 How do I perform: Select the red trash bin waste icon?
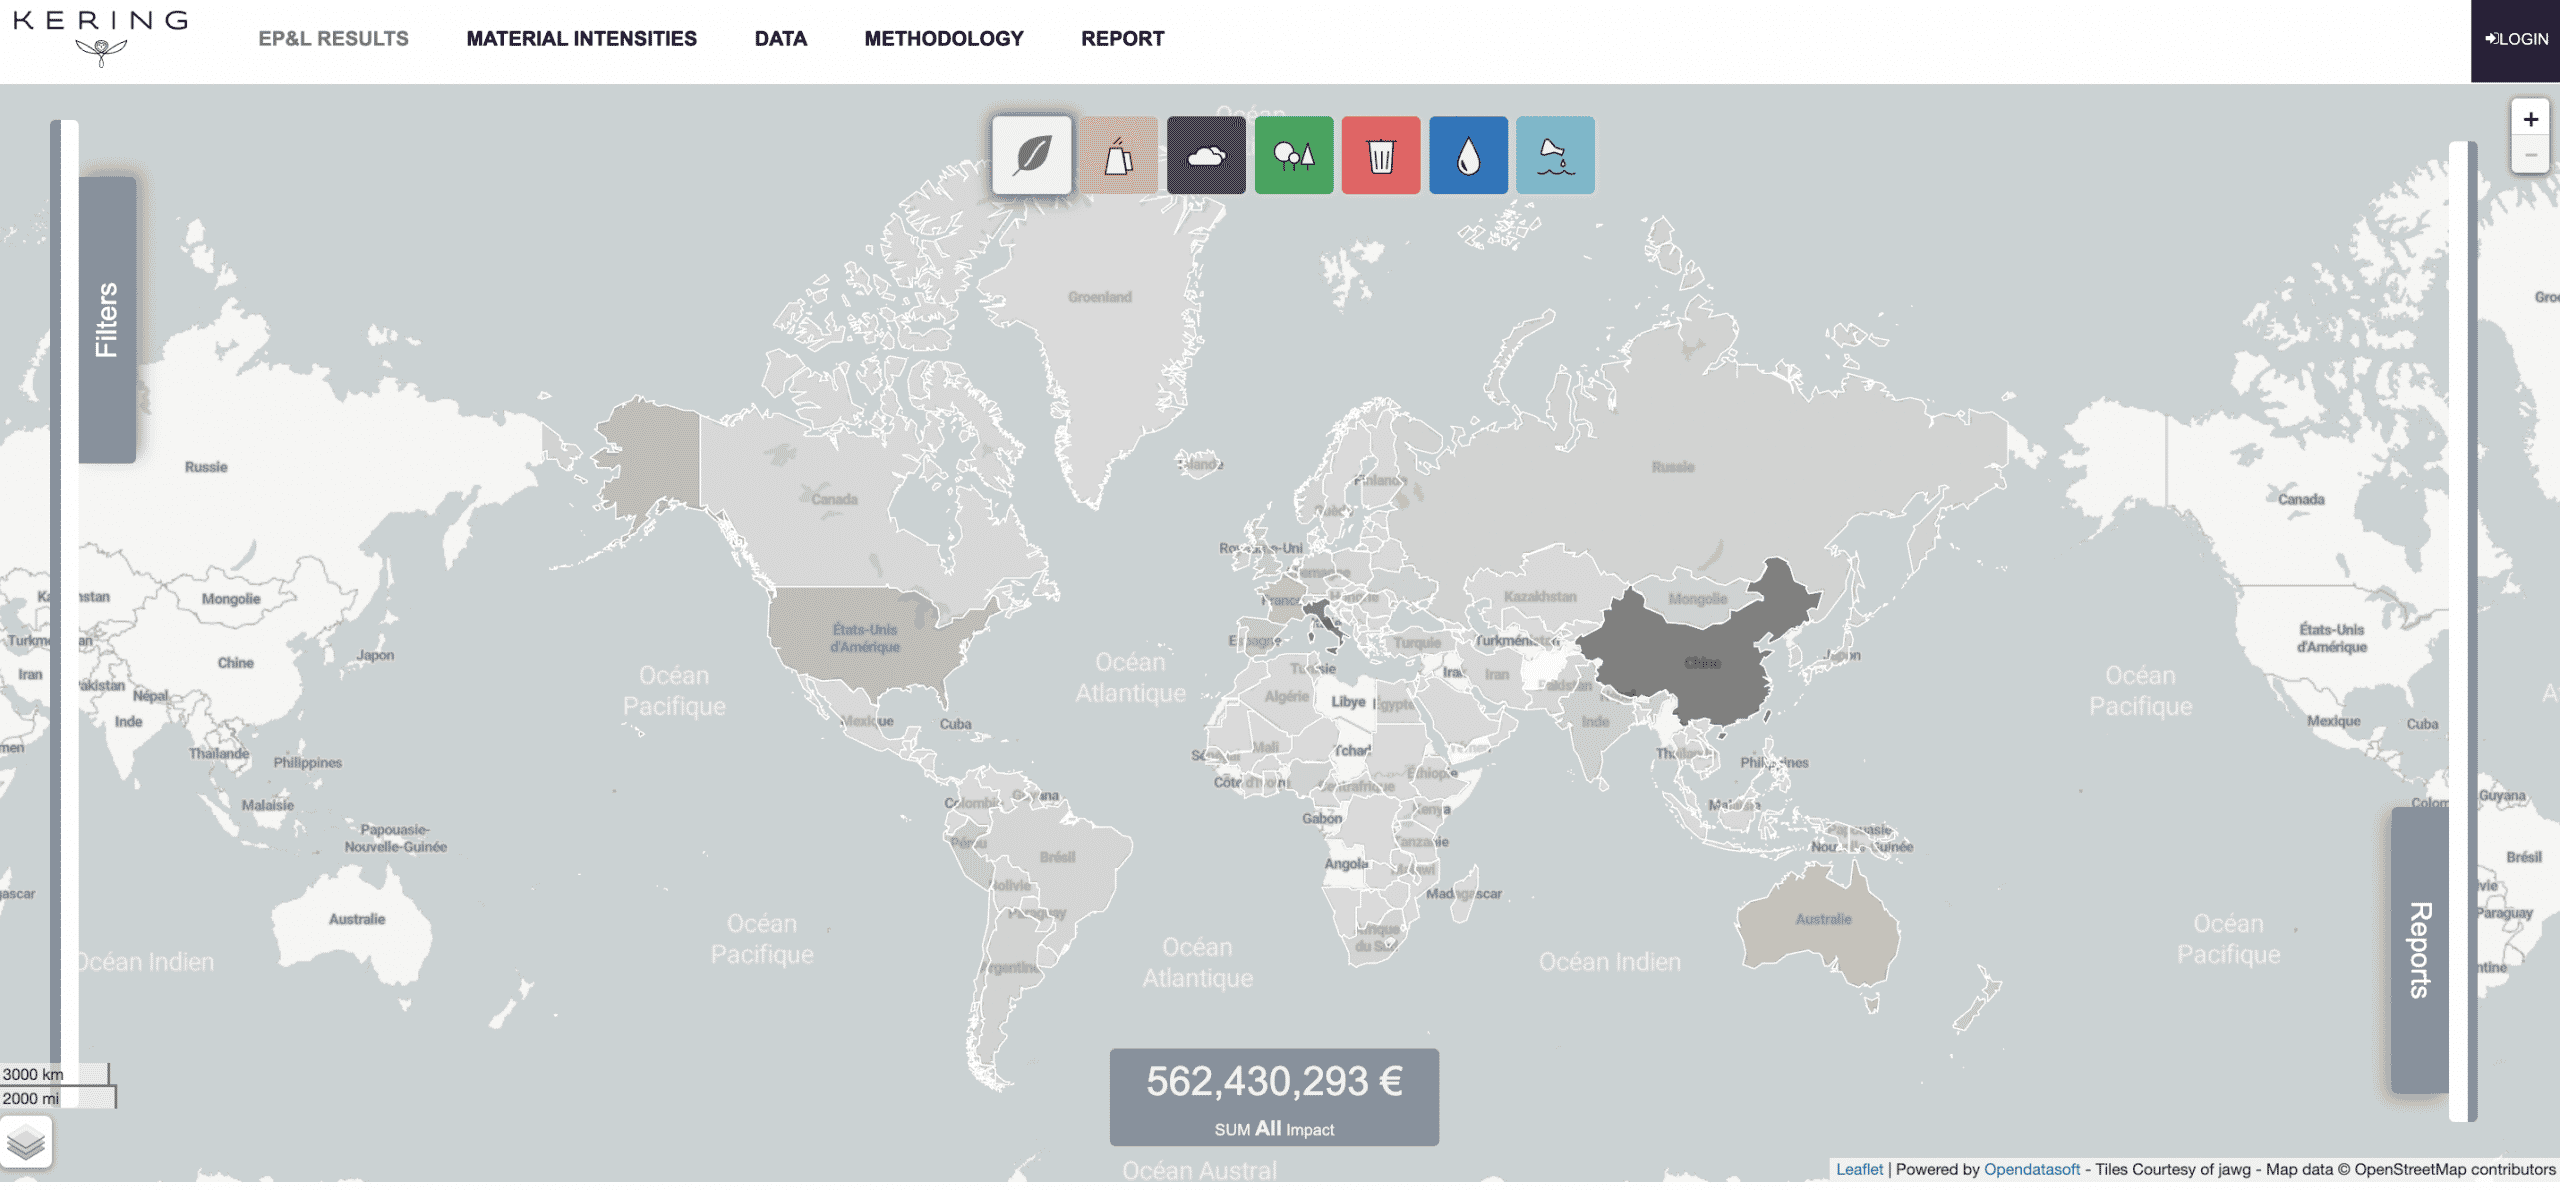1380,156
